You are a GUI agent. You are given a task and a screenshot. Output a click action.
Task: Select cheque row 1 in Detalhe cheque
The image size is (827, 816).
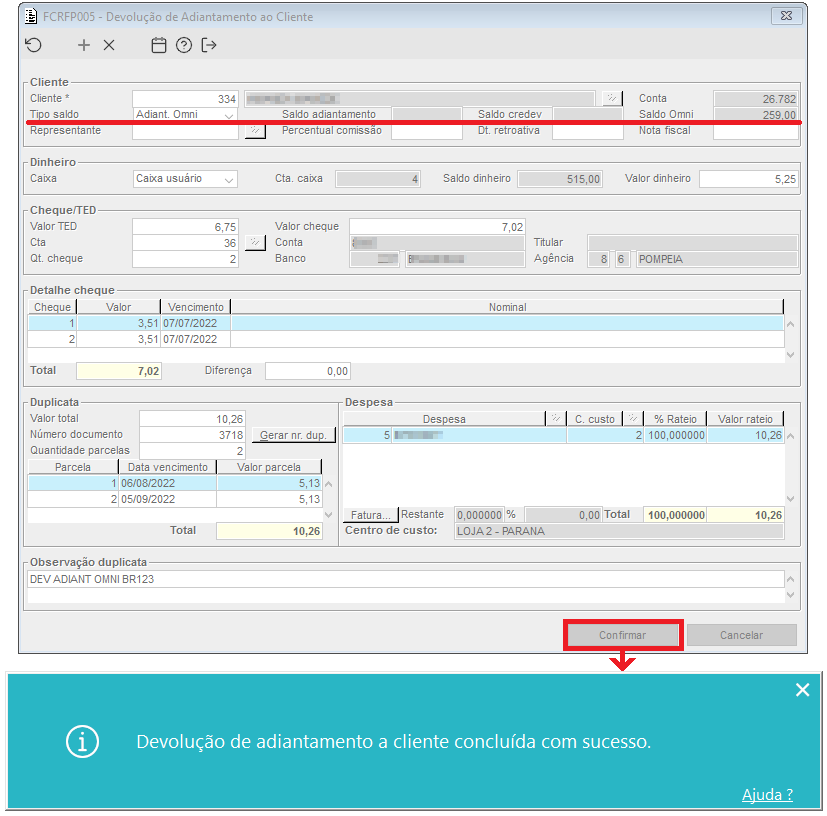point(406,323)
